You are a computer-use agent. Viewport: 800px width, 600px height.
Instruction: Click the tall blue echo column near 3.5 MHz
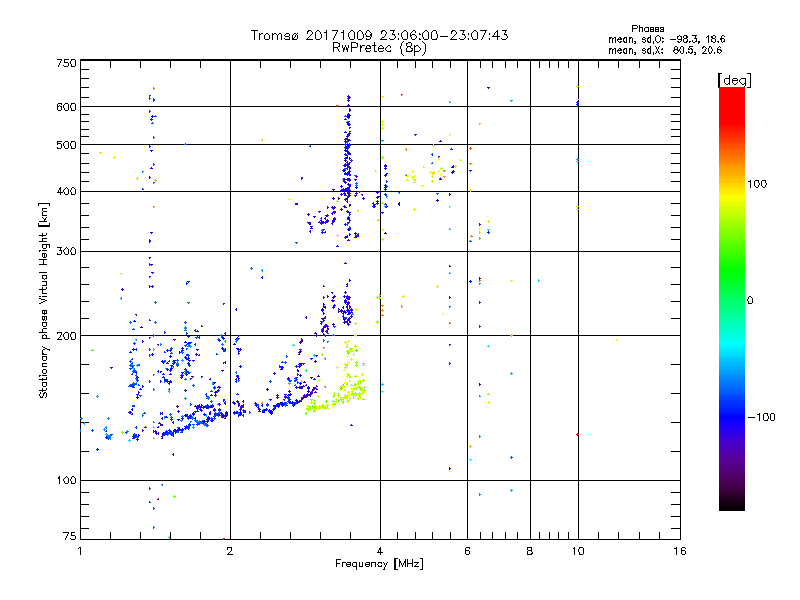pos(348,168)
